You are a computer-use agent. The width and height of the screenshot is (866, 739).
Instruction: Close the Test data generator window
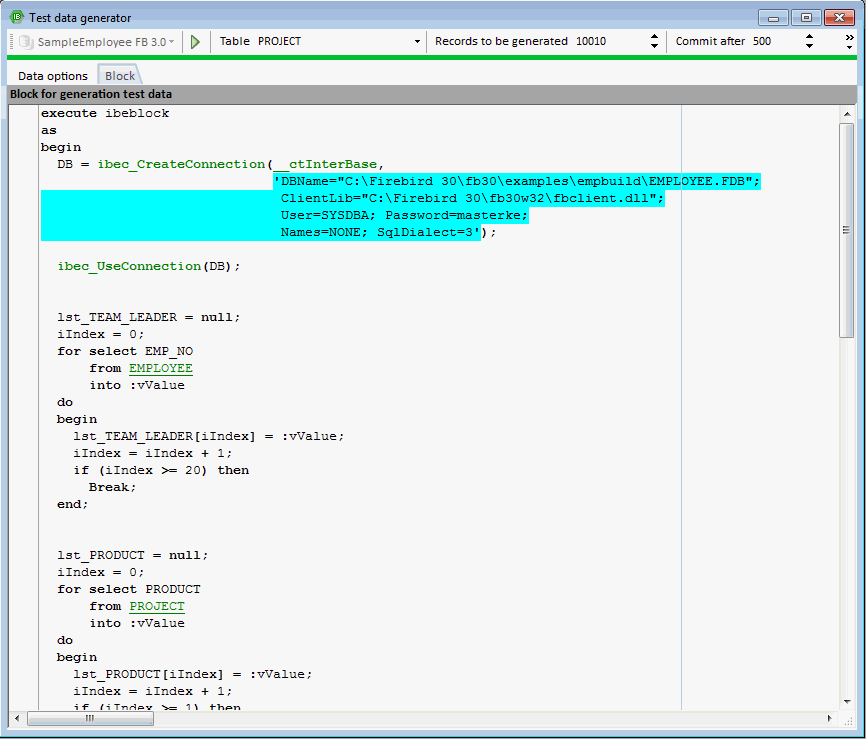click(839, 18)
